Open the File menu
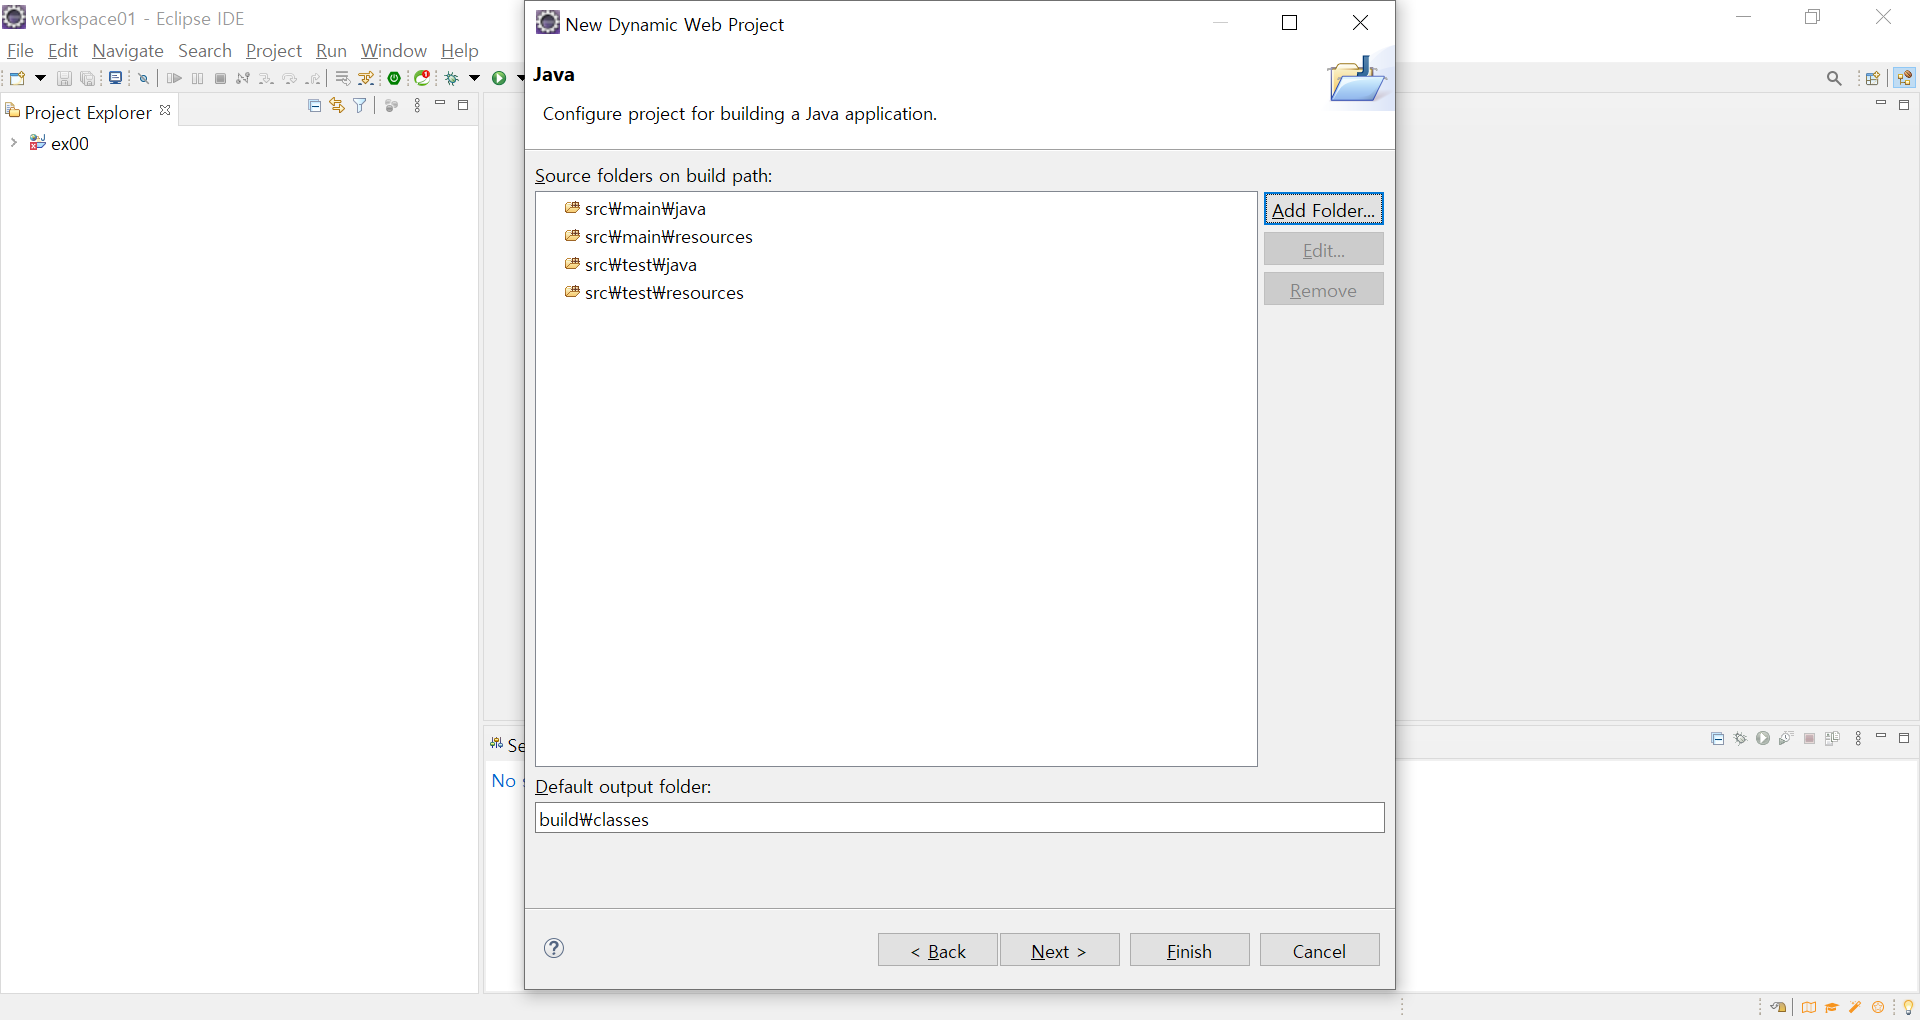This screenshot has height=1020, width=1920. [20, 51]
